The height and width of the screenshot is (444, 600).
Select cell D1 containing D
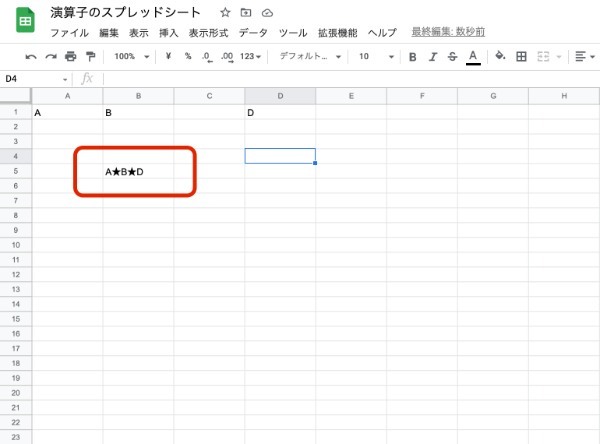(280, 112)
